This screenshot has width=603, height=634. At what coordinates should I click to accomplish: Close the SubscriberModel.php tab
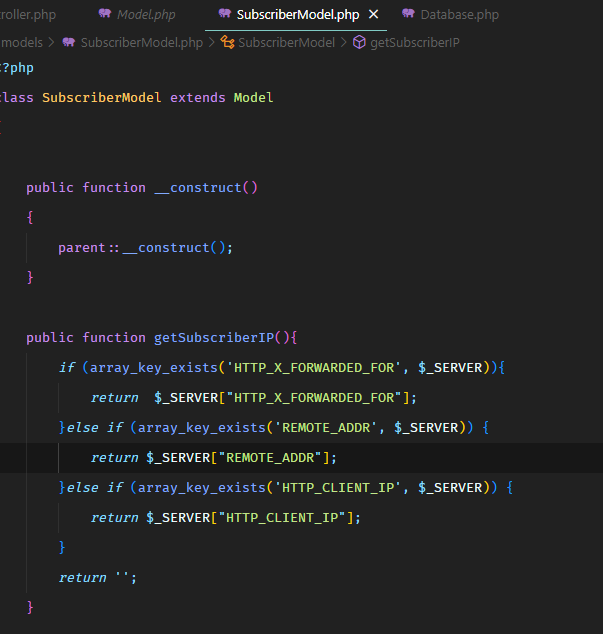tap(374, 15)
